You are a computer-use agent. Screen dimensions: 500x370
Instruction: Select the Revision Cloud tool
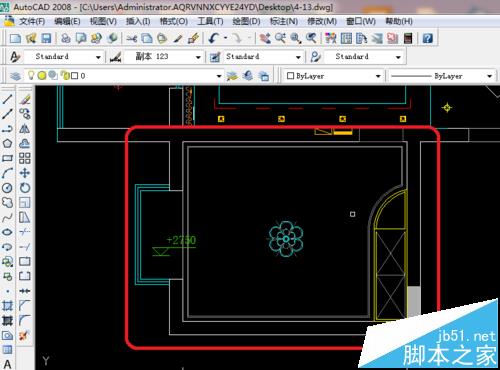click(7, 202)
